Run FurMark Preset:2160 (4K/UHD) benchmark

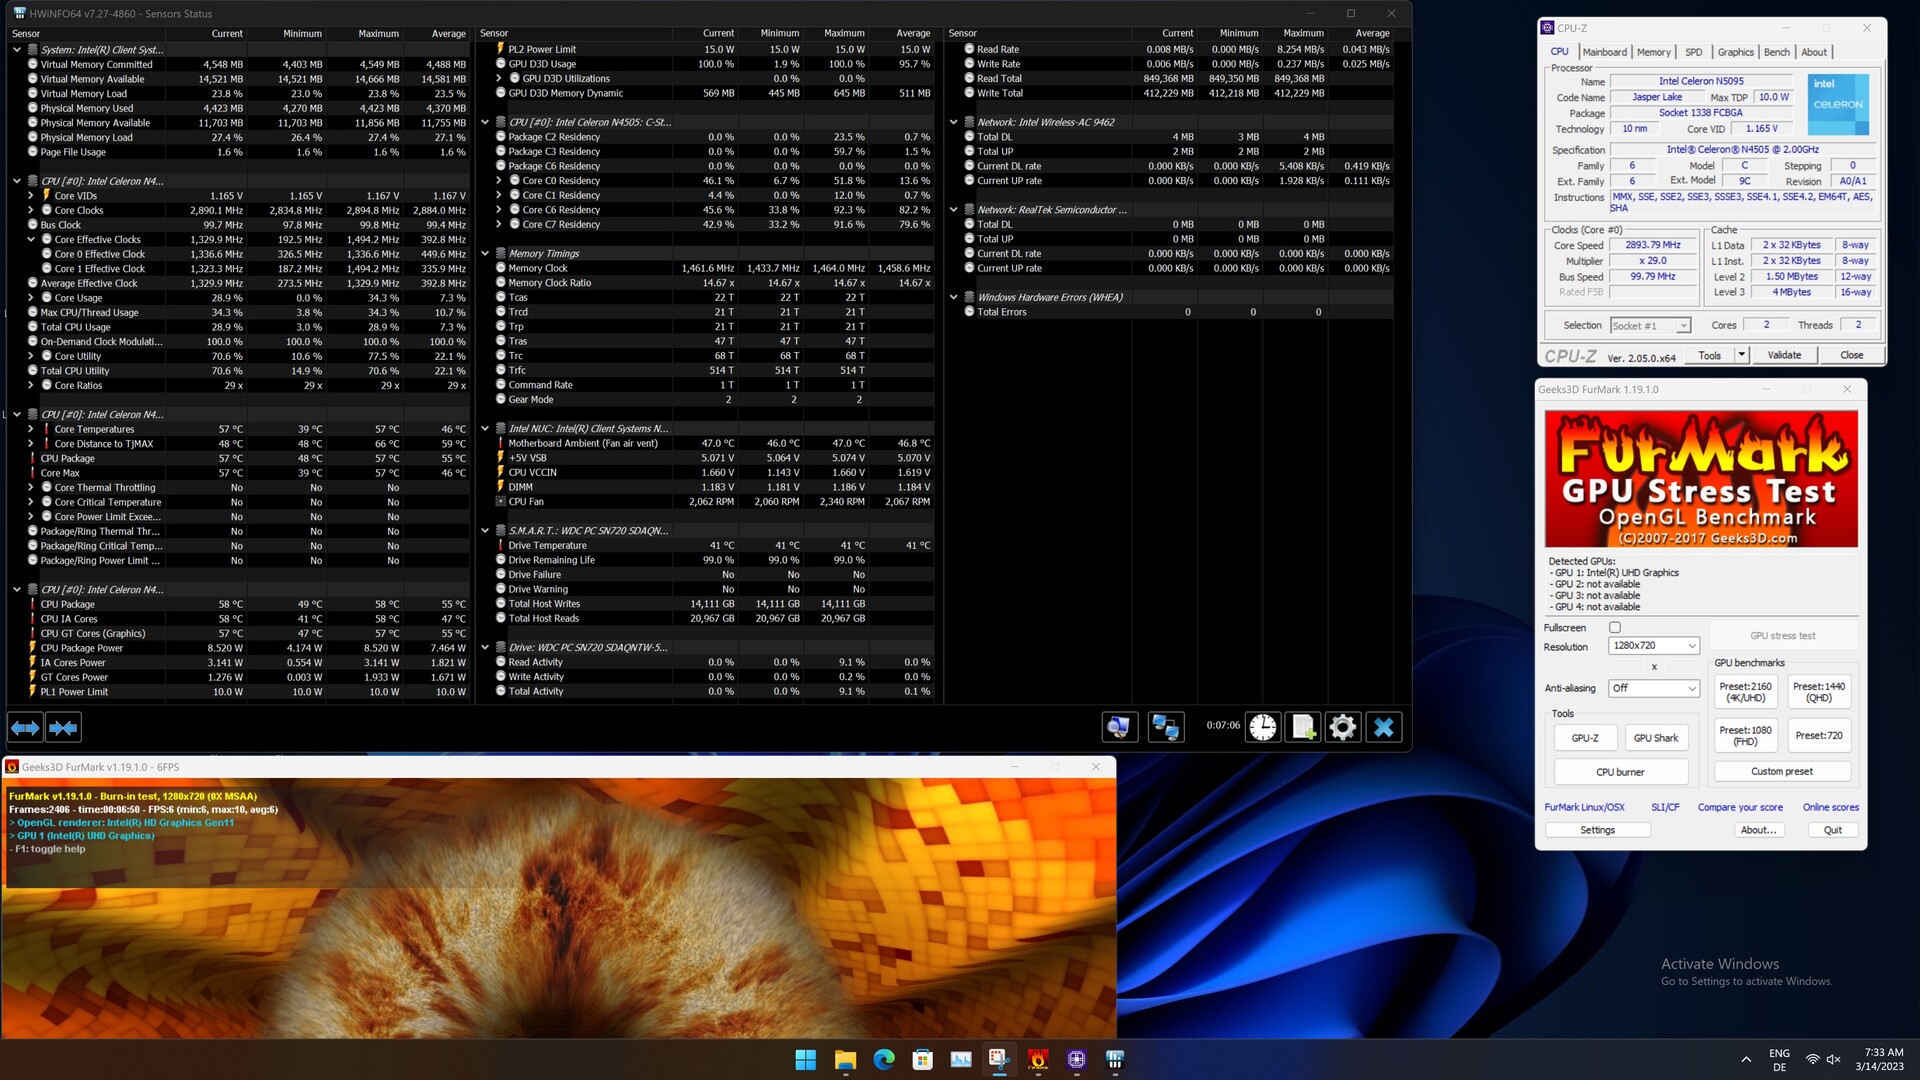point(1745,692)
